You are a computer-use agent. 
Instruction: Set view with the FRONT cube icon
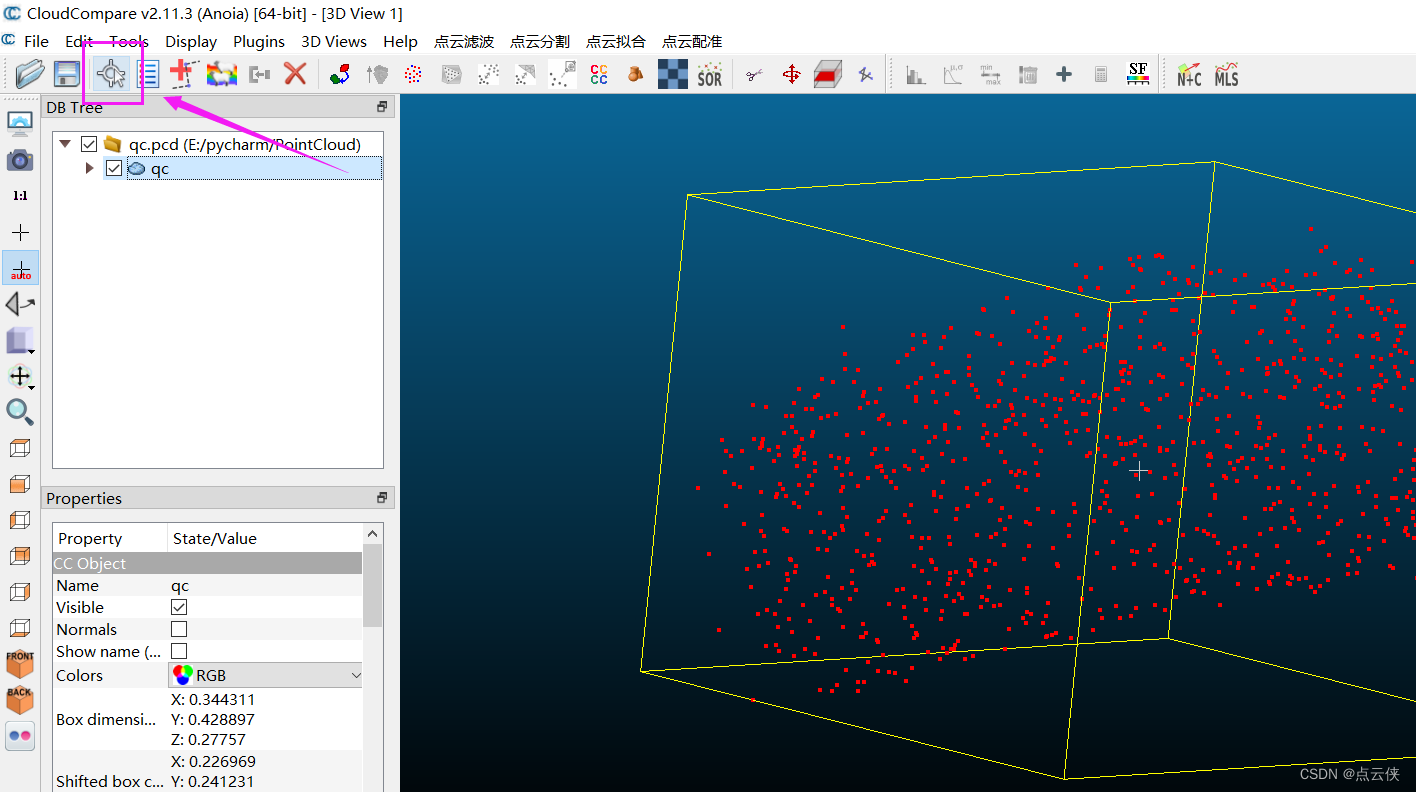[x=20, y=663]
